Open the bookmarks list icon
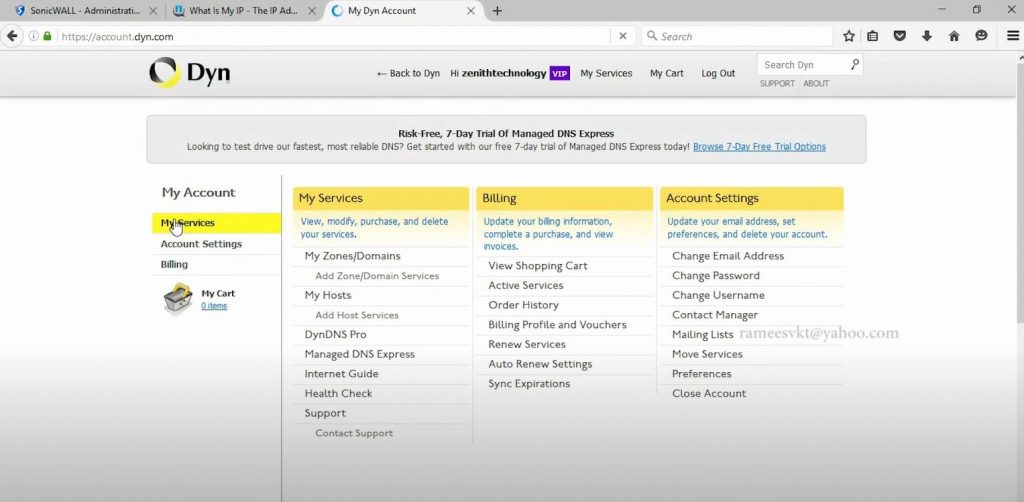 [x=872, y=37]
